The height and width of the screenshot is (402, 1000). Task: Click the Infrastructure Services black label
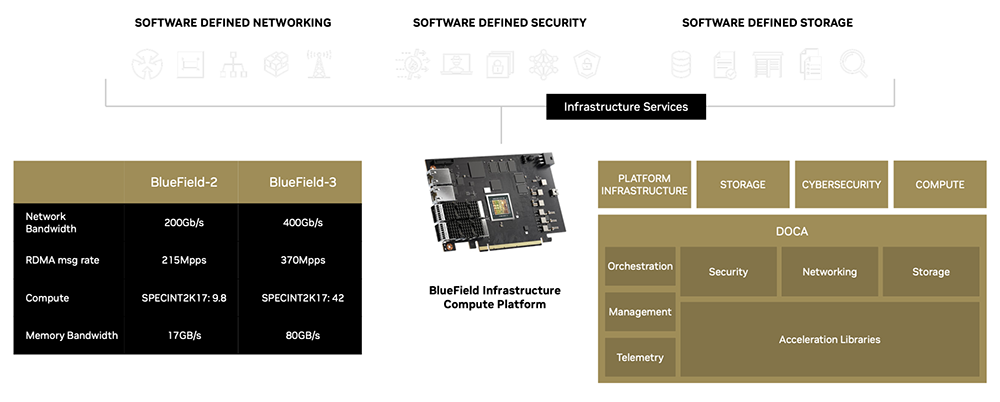pos(626,107)
